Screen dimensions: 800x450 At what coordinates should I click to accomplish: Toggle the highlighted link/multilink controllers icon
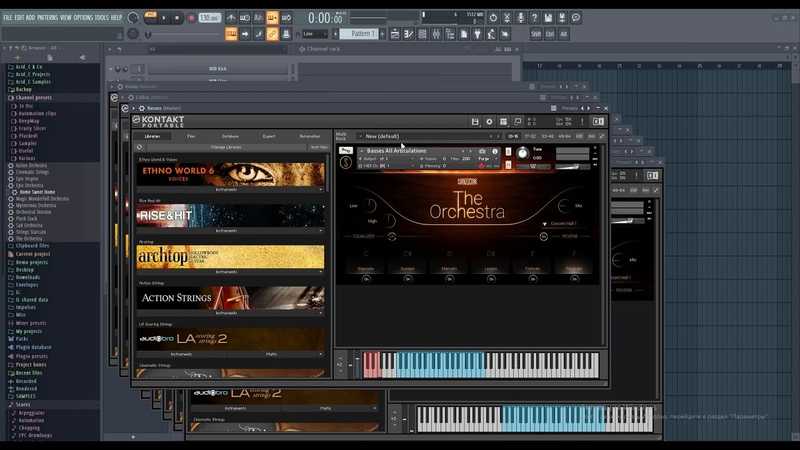[272, 34]
